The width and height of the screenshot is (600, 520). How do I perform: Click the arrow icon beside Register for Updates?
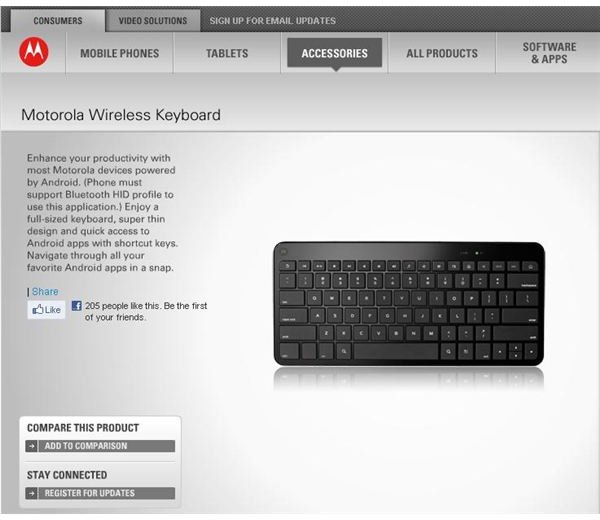coord(31,493)
